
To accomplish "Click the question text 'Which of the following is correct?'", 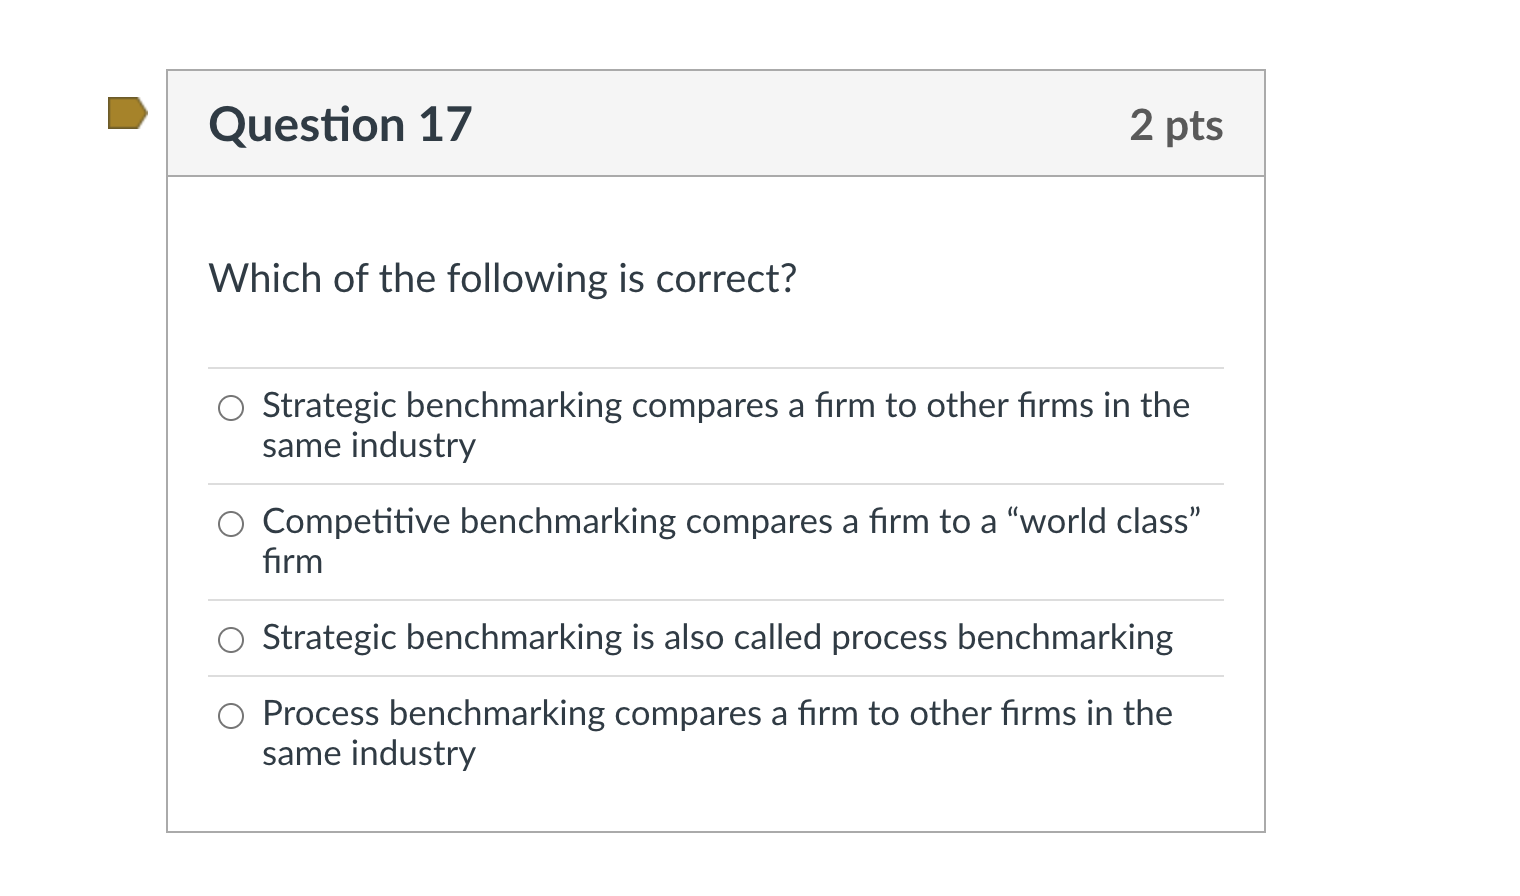I will point(502,279).
